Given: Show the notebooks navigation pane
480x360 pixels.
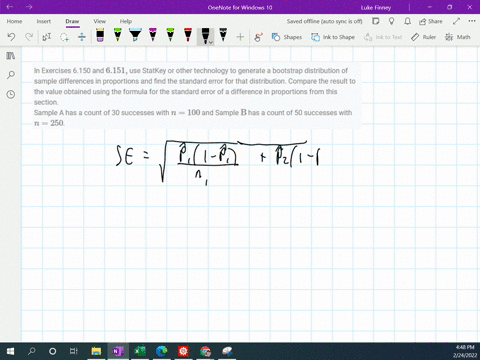Looking at the screenshot, I should click(x=11, y=56).
